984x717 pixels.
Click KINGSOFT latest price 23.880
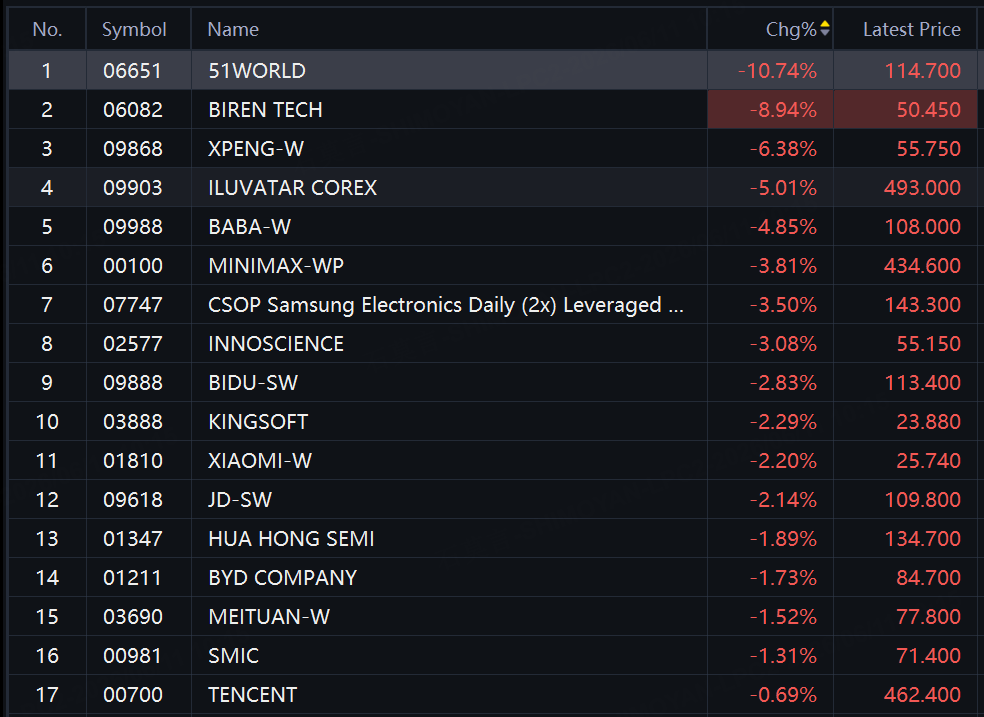click(x=928, y=422)
